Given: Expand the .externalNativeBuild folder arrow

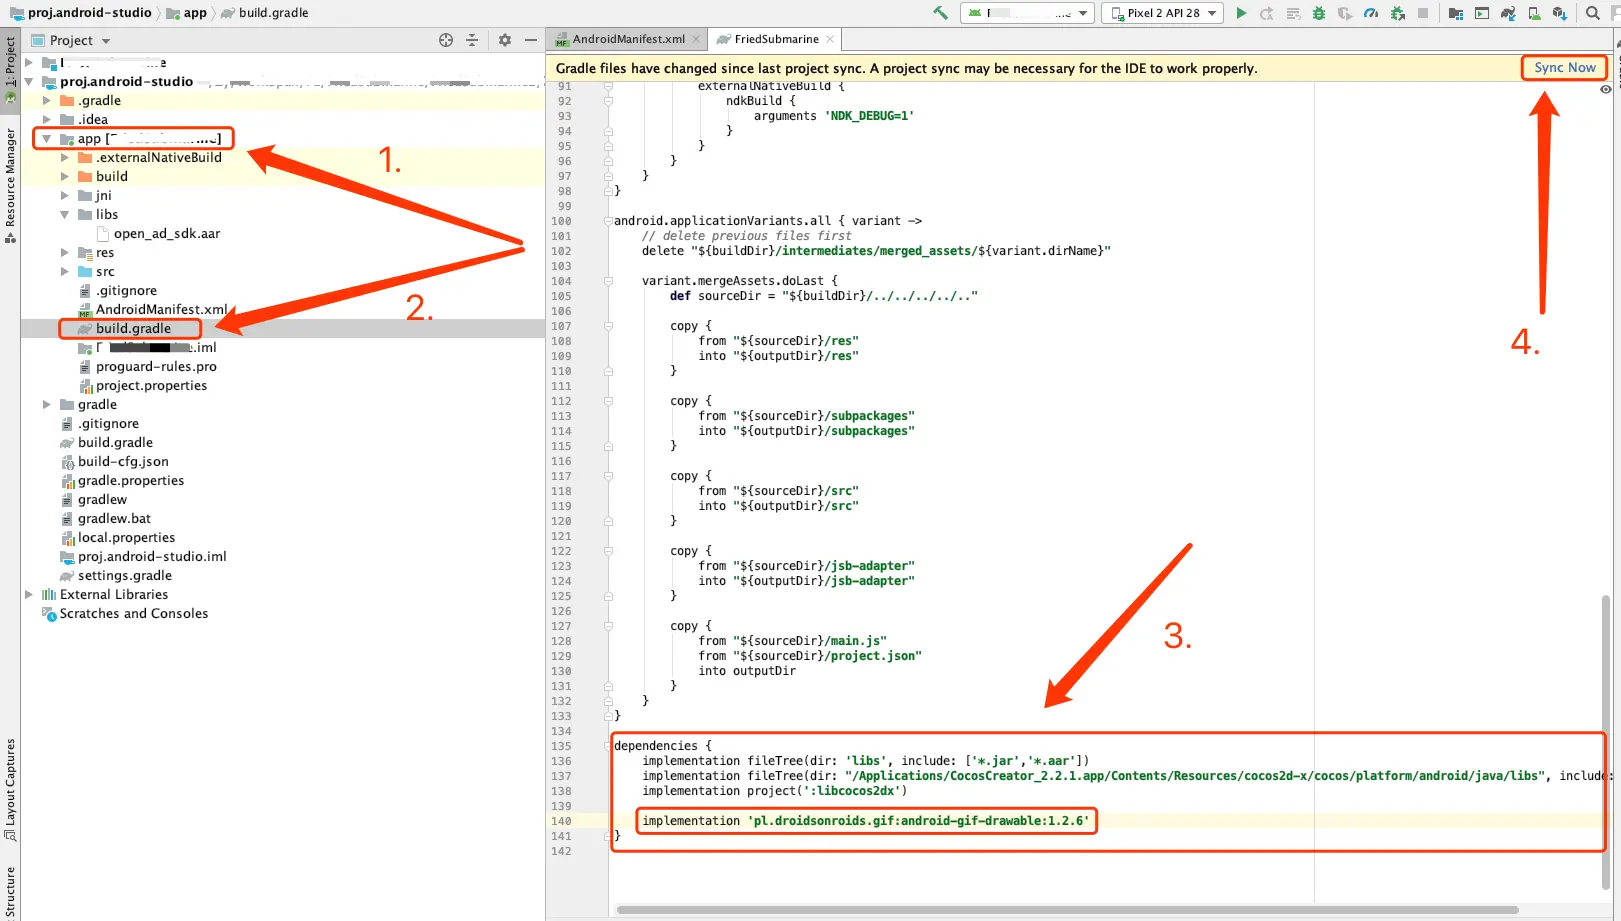Looking at the screenshot, I should pos(64,158).
